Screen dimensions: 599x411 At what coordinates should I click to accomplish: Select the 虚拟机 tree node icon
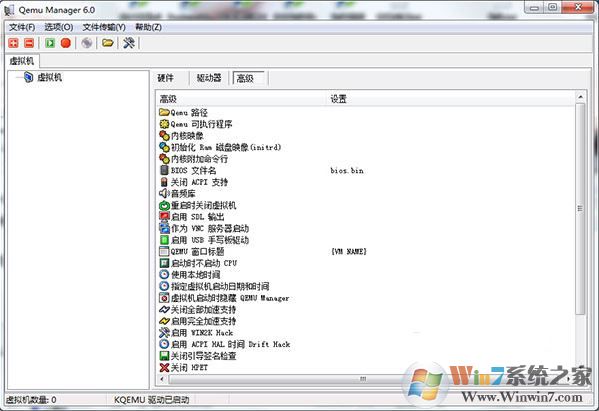(x=29, y=77)
